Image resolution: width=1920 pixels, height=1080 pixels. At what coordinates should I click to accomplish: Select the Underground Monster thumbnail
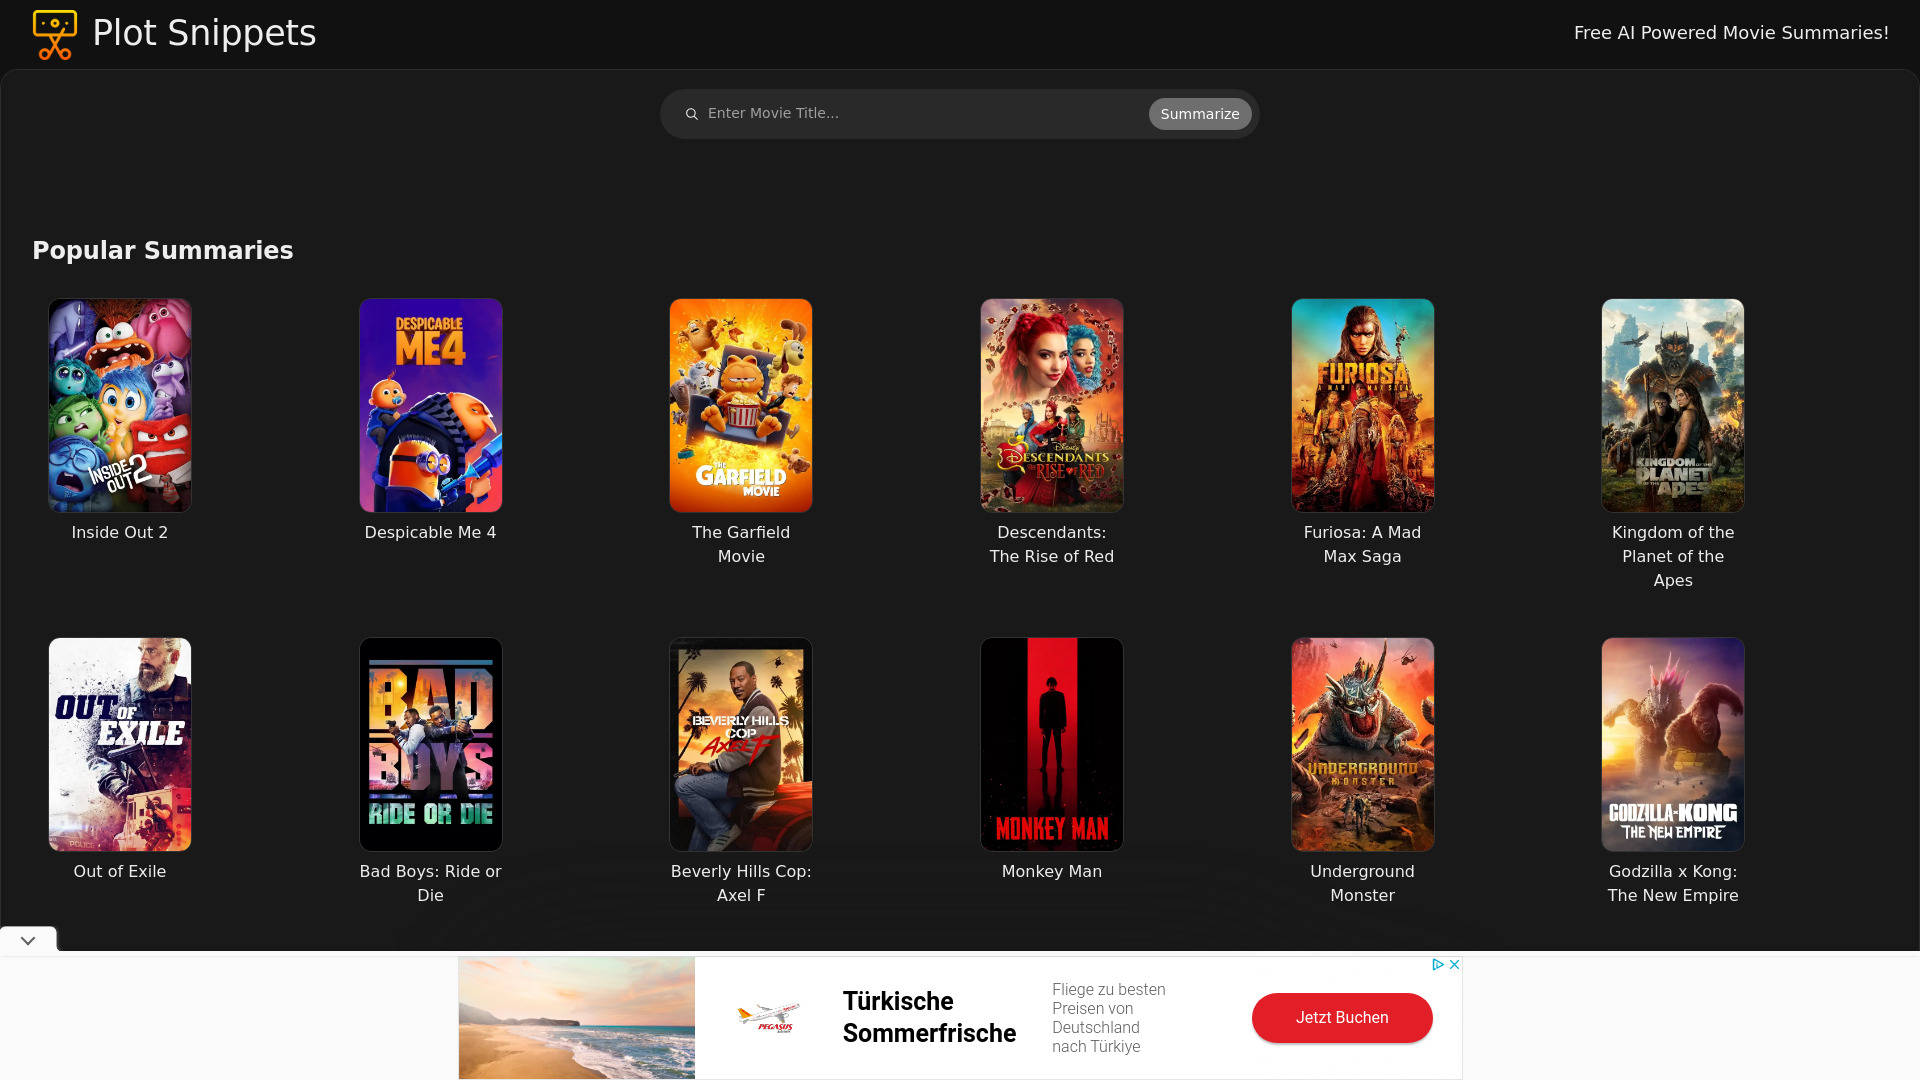[x=1362, y=744]
